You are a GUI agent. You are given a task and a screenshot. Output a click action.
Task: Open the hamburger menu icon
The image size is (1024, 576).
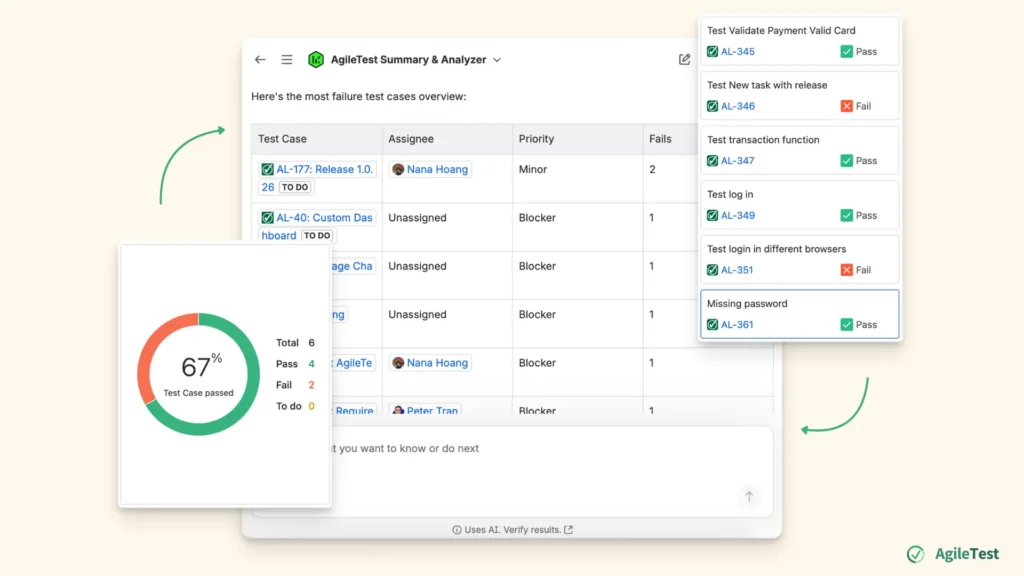tap(287, 59)
